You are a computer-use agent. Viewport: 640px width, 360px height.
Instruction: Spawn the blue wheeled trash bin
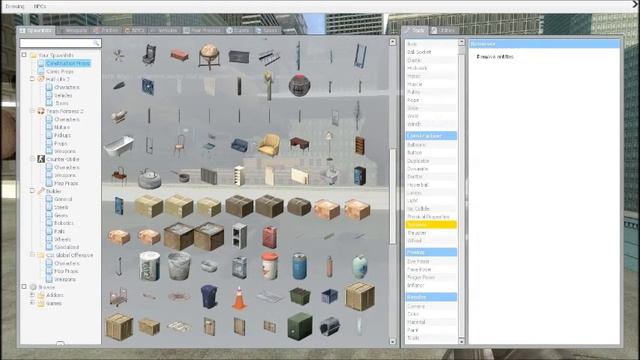point(209,296)
